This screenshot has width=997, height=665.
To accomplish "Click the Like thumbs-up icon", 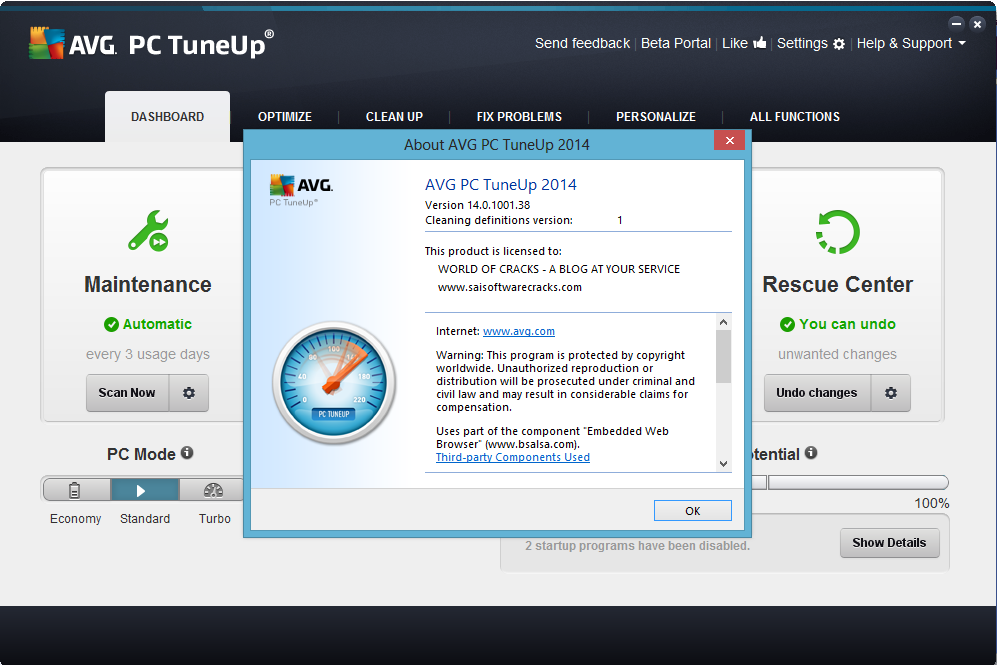I will [x=760, y=43].
